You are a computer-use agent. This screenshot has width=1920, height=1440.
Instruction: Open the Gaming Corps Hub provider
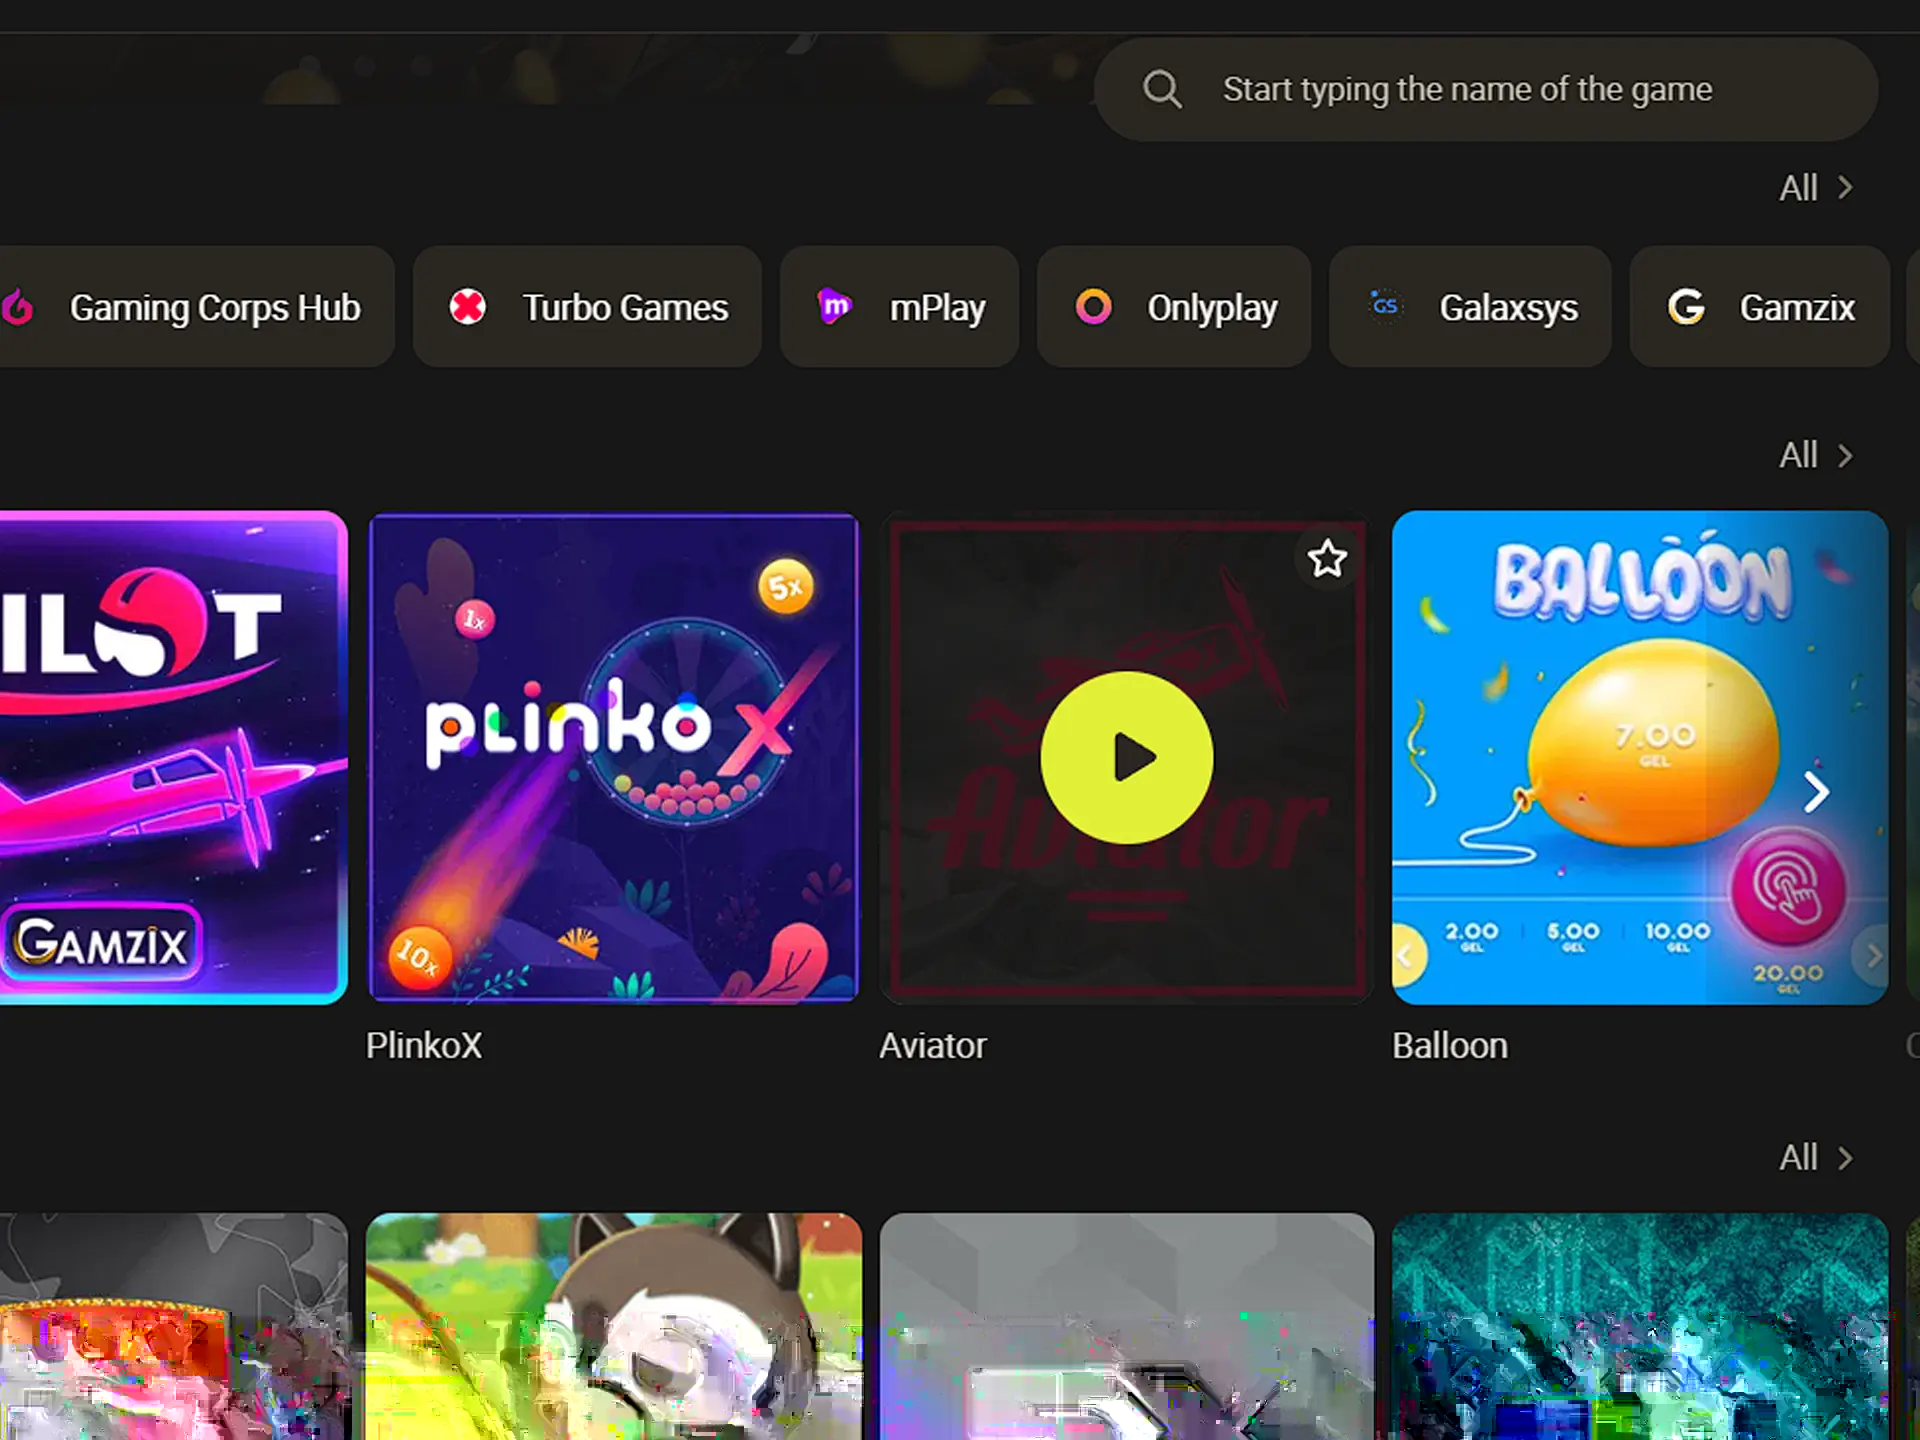pyautogui.click(x=197, y=307)
